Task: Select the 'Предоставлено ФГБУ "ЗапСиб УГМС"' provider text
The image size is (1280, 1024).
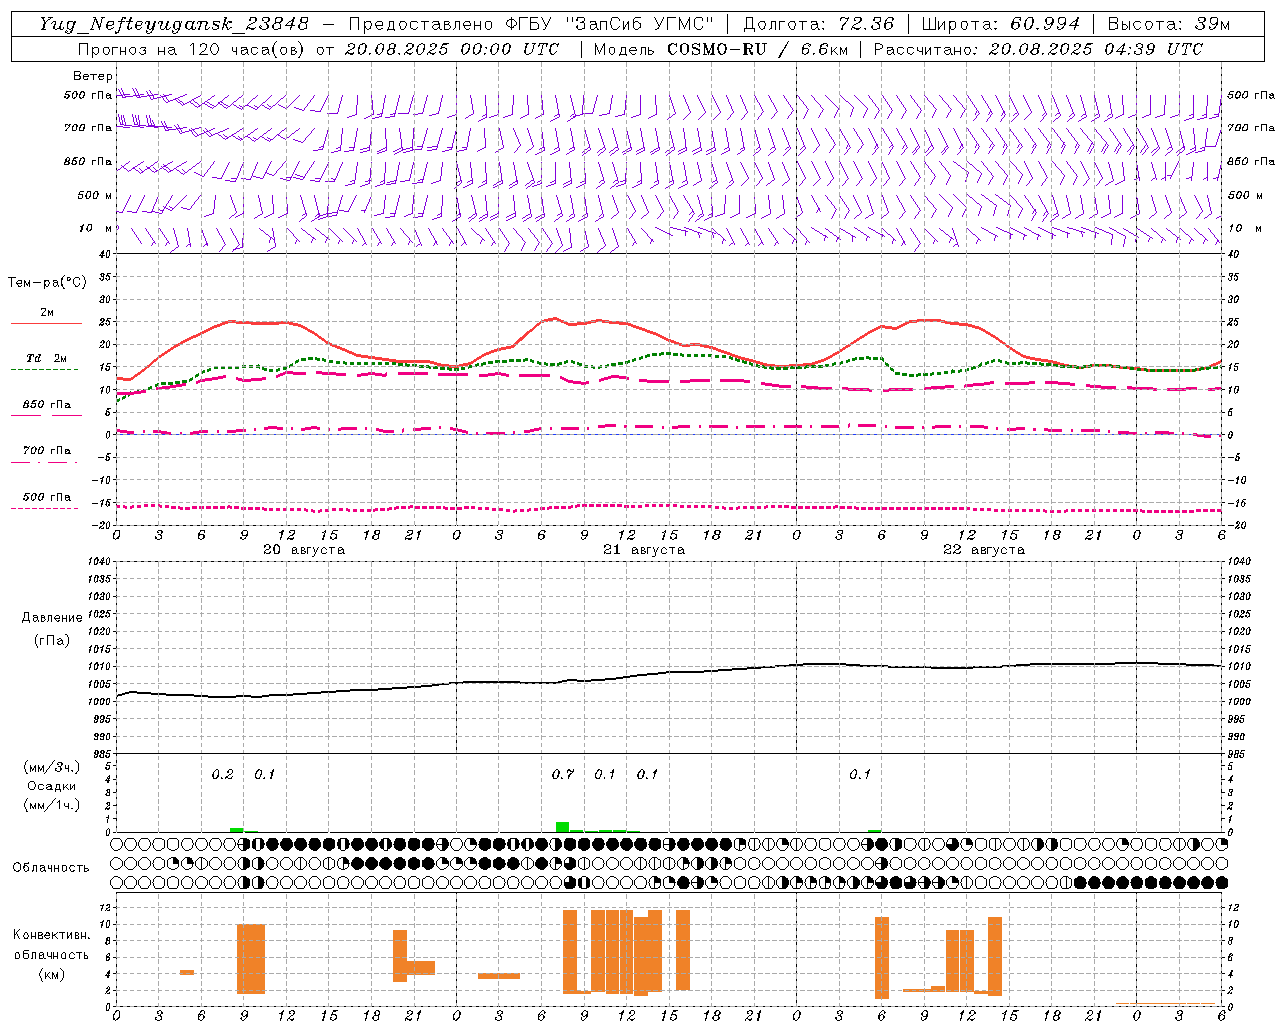Action: click(x=531, y=24)
